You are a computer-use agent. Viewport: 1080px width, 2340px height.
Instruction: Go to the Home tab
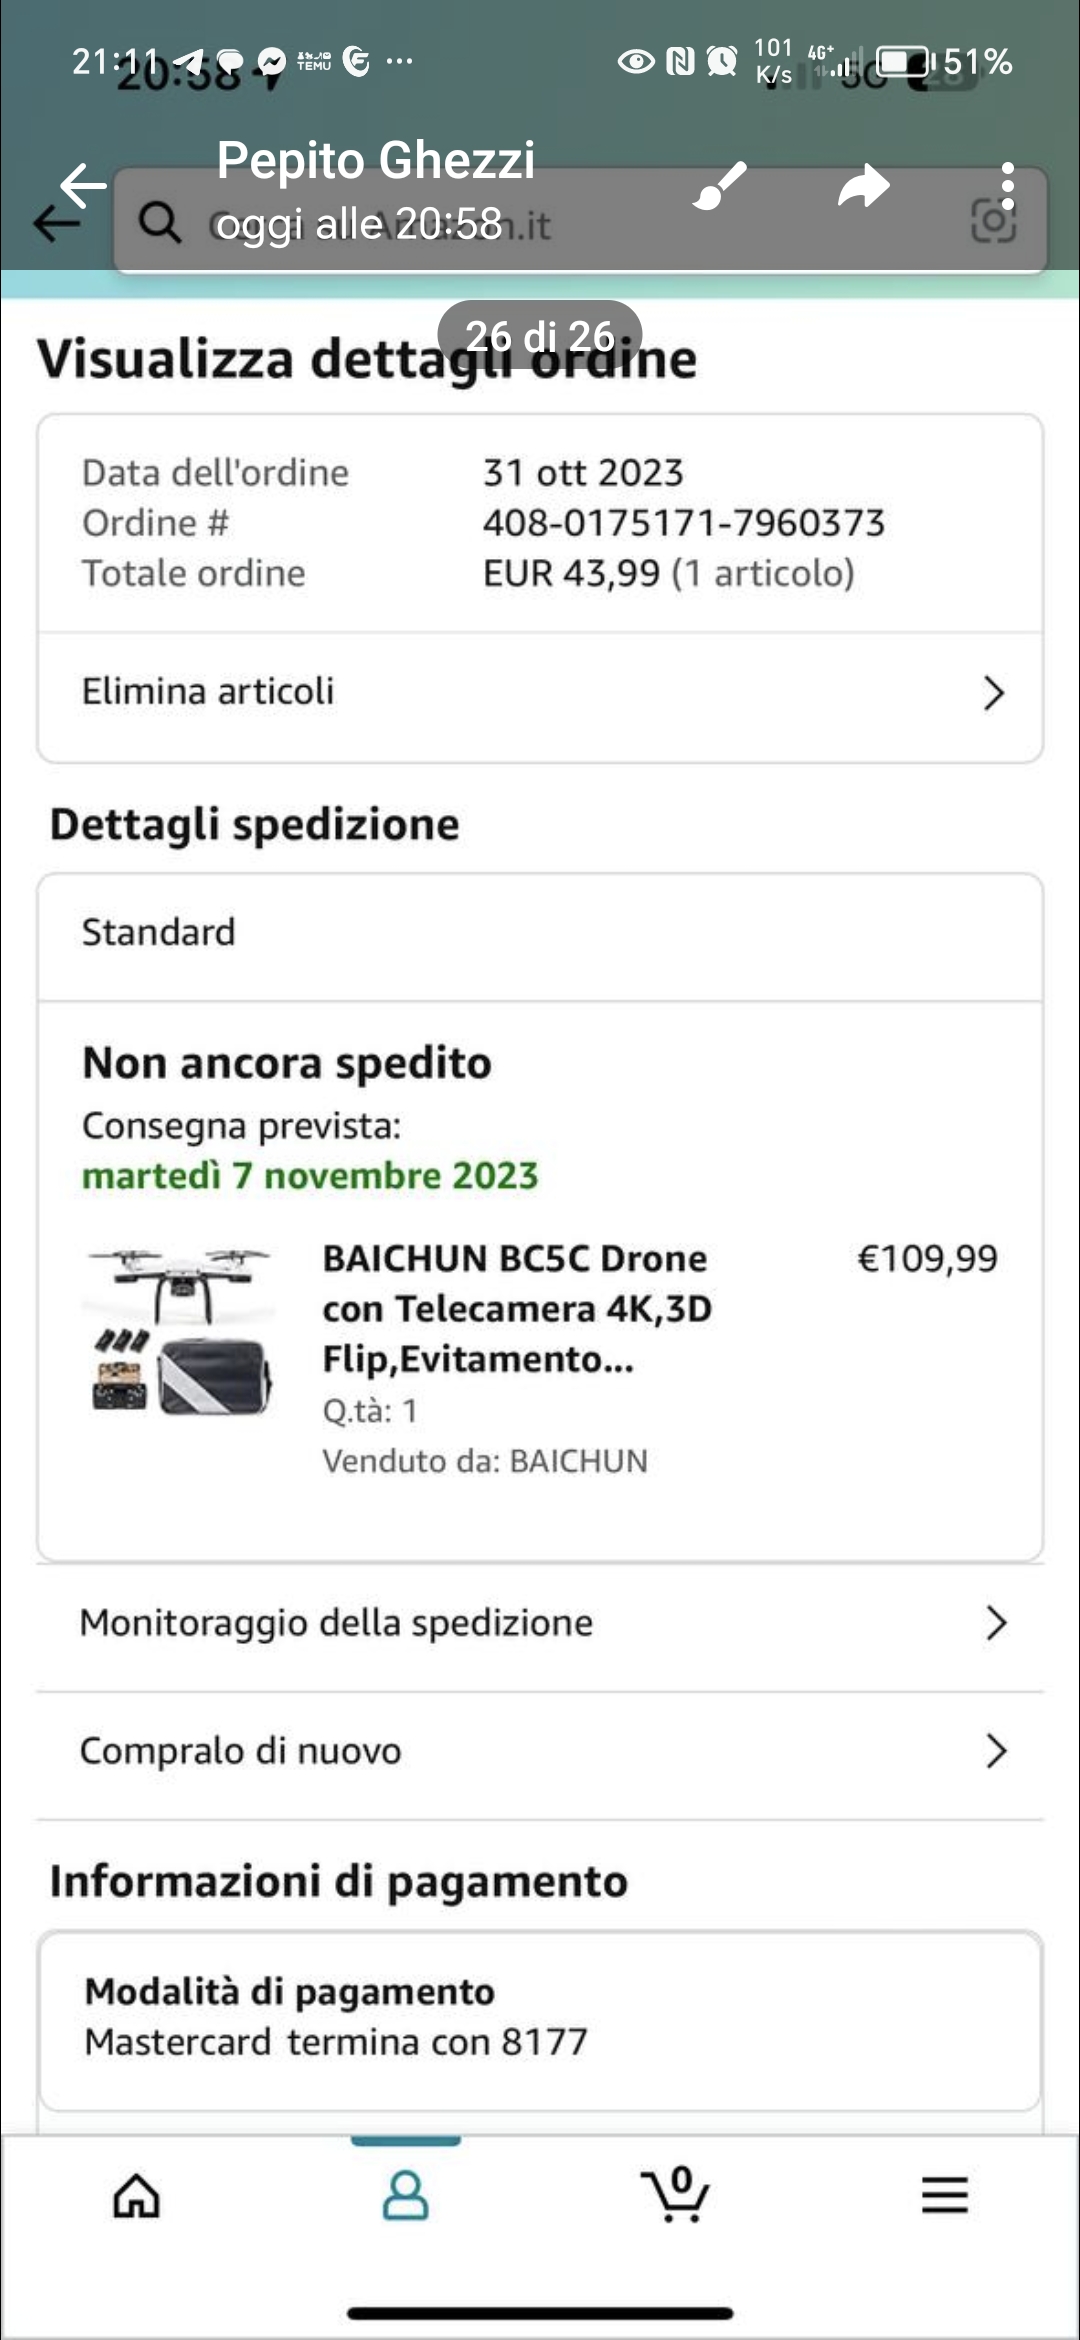[136, 2197]
